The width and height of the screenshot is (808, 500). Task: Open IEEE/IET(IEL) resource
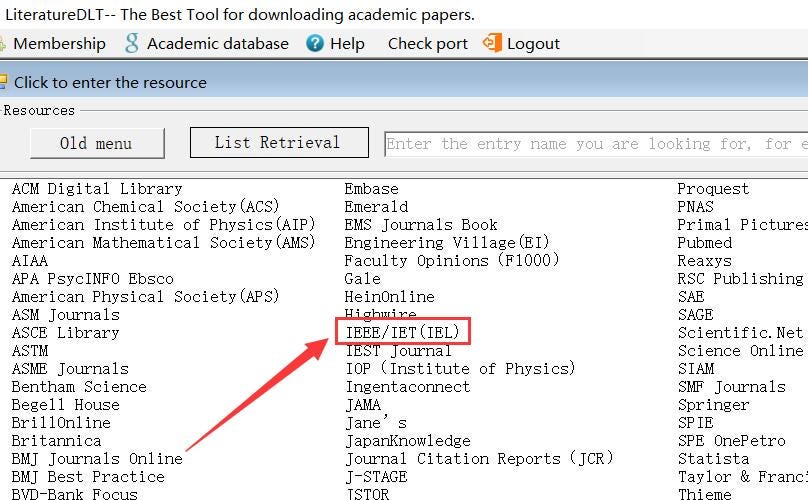[x=402, y=332]
